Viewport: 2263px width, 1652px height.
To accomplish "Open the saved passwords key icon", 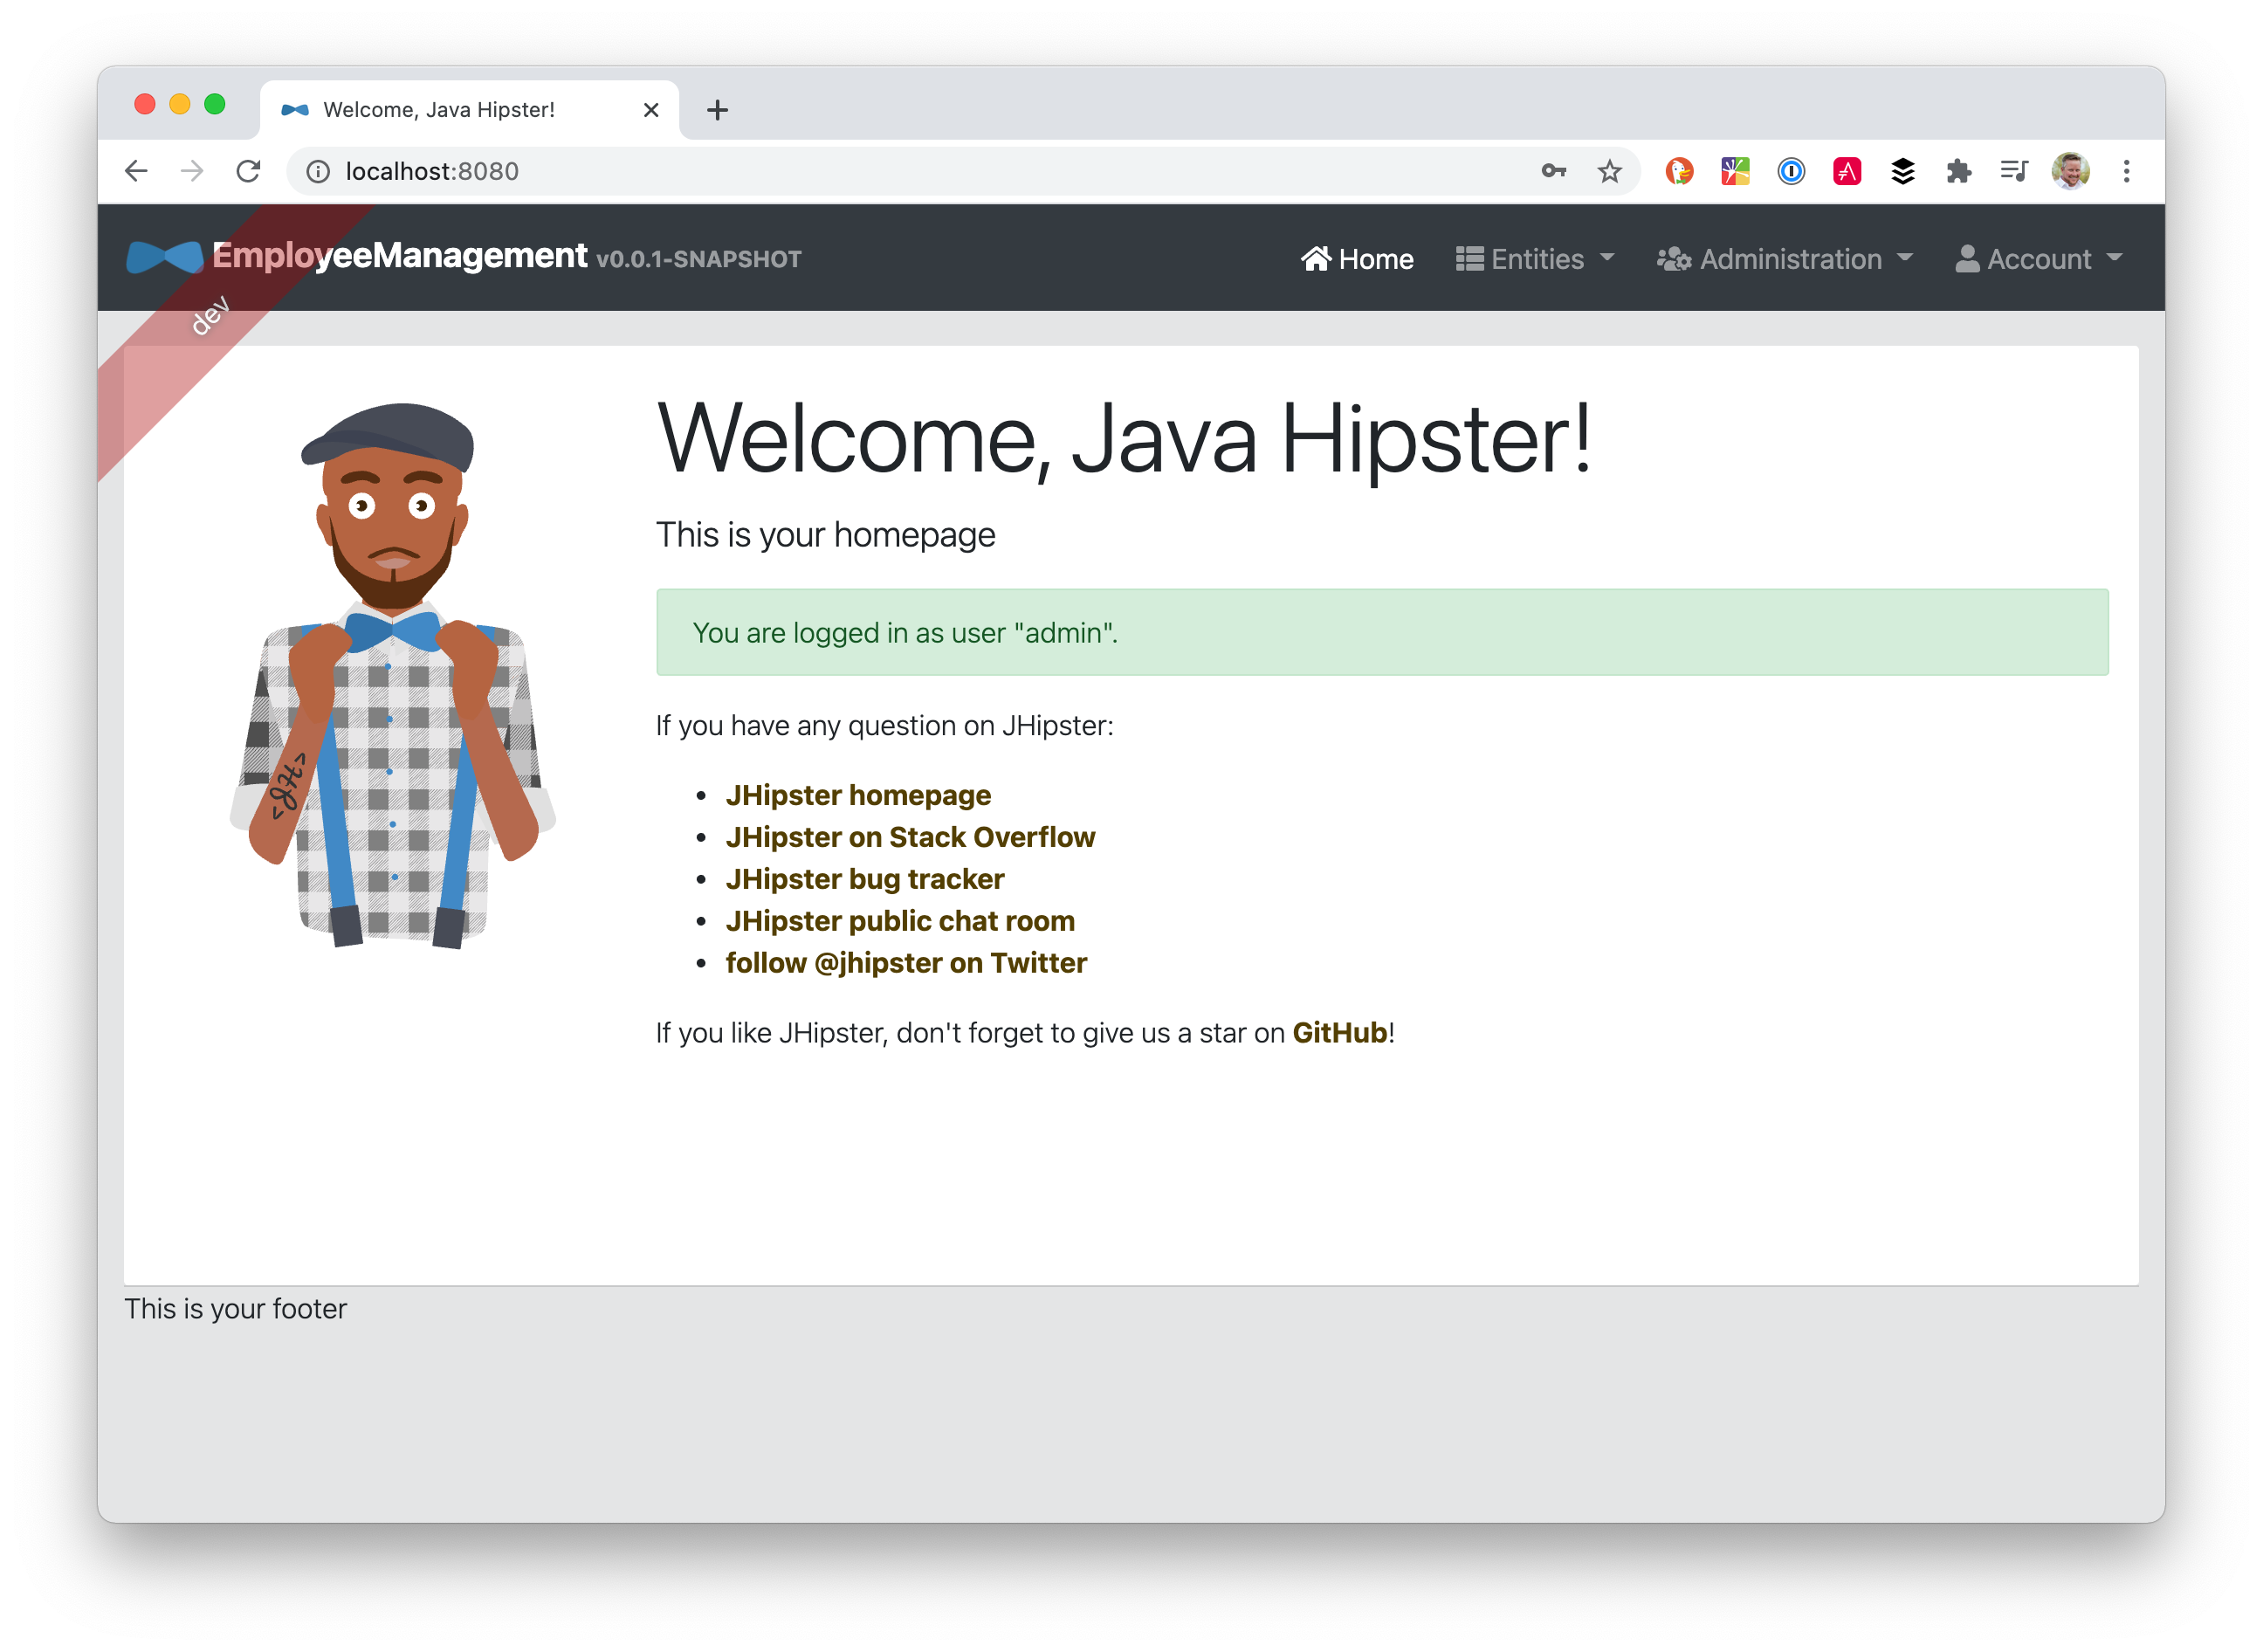I will [1554, 171].
